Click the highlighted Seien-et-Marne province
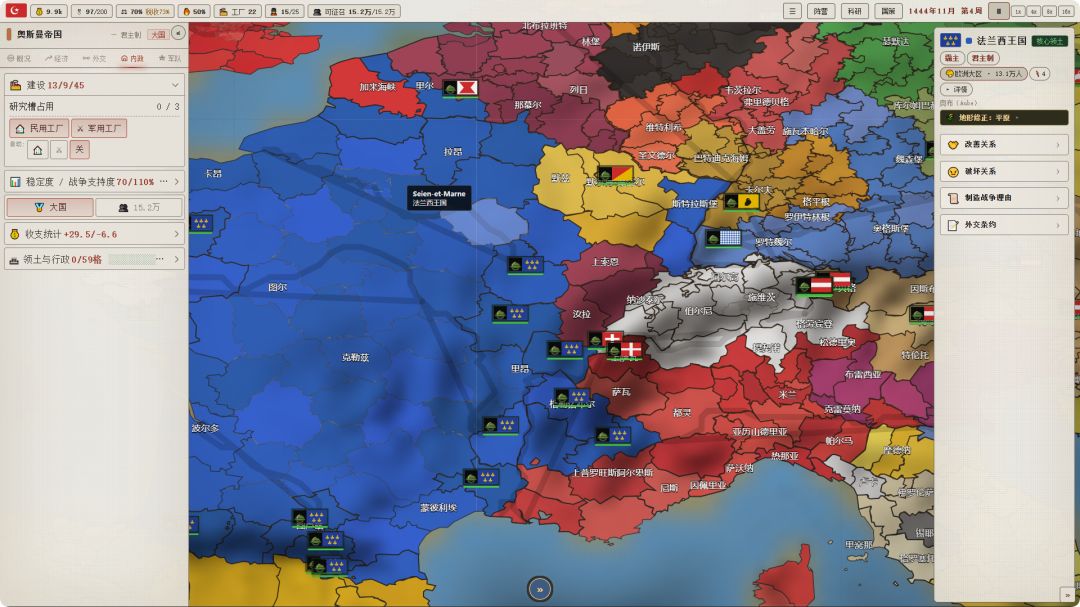Viewport: 1080px width, 607px height. click(486, 222)
